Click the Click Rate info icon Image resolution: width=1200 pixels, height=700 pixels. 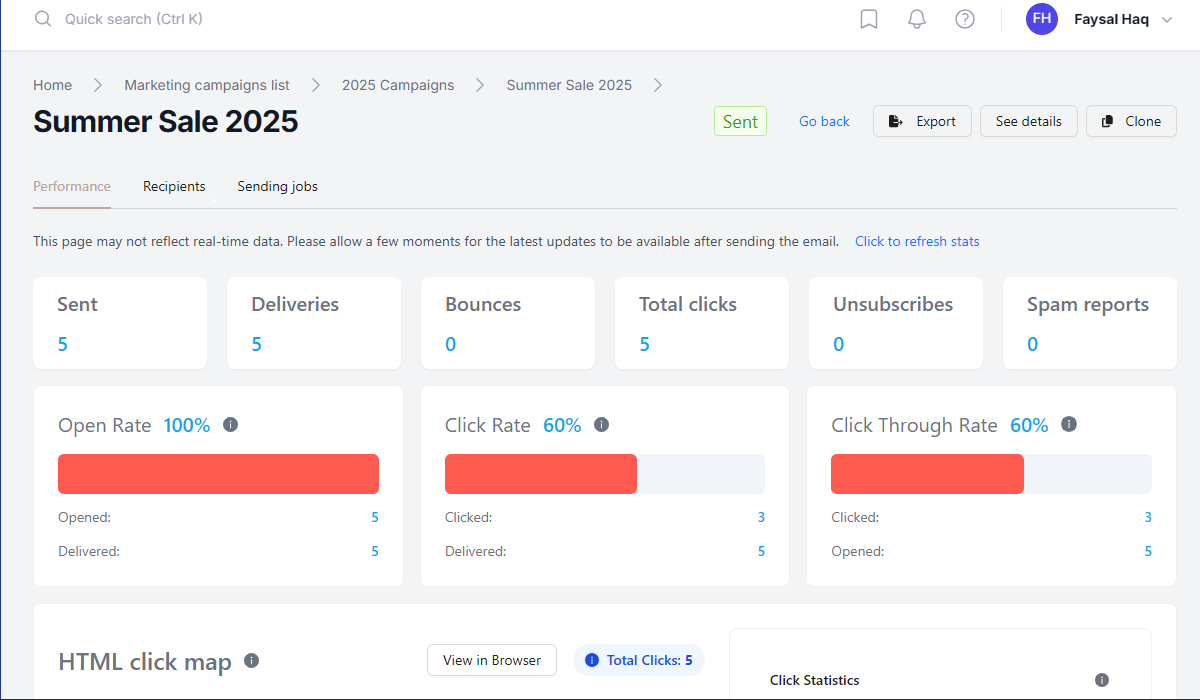(601, 424)
